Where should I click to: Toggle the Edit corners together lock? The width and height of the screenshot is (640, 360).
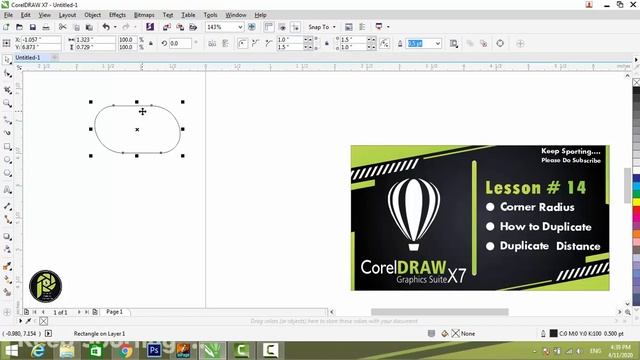(x=327, y=43)
